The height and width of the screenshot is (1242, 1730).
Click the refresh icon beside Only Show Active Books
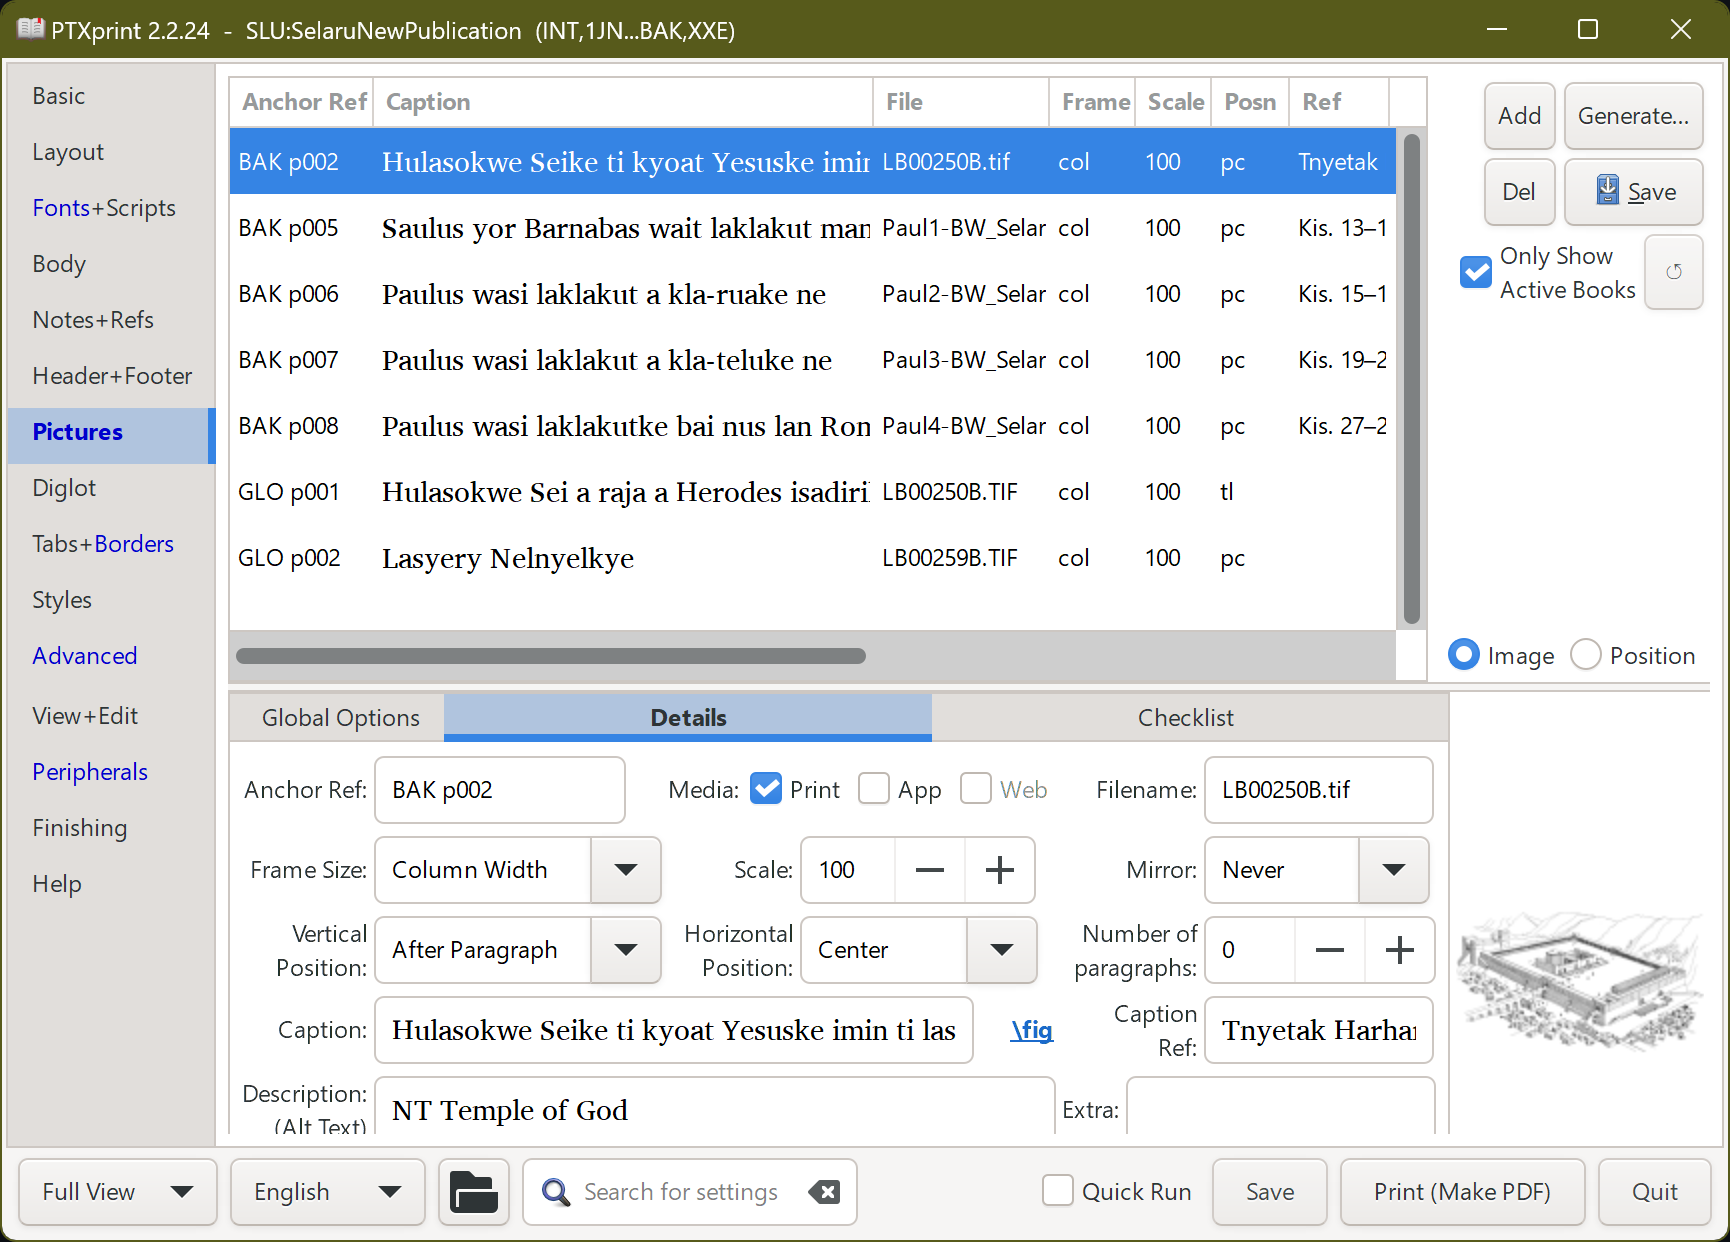1674,272
